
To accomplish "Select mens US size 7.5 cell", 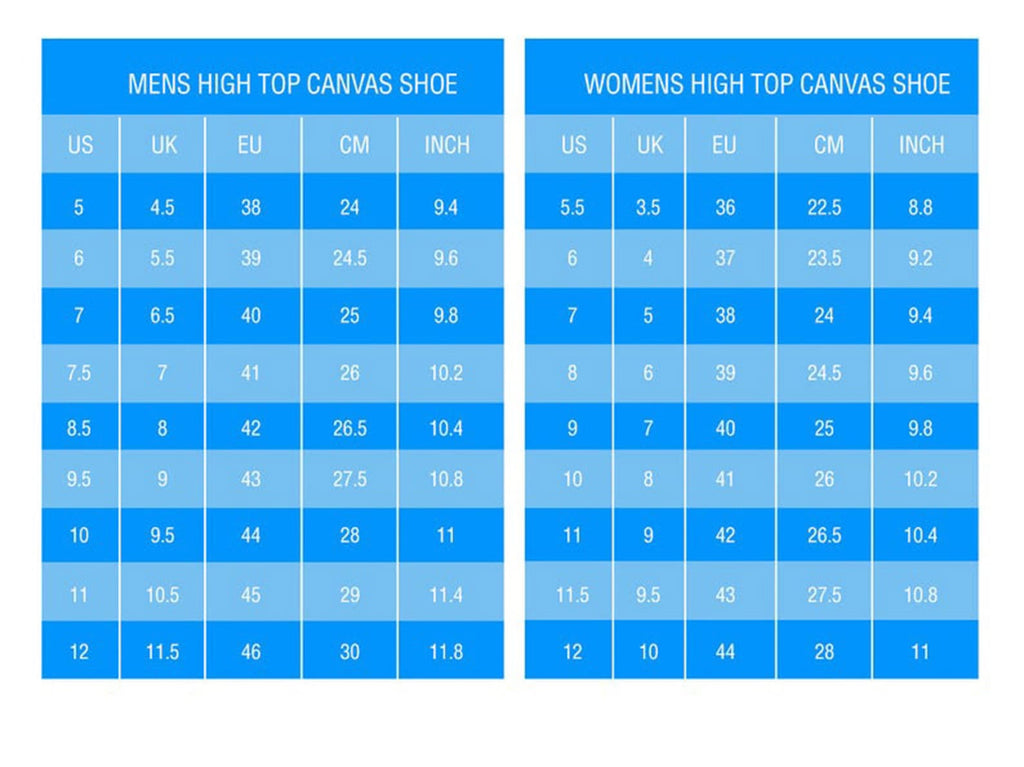I will tap(79, 373).
